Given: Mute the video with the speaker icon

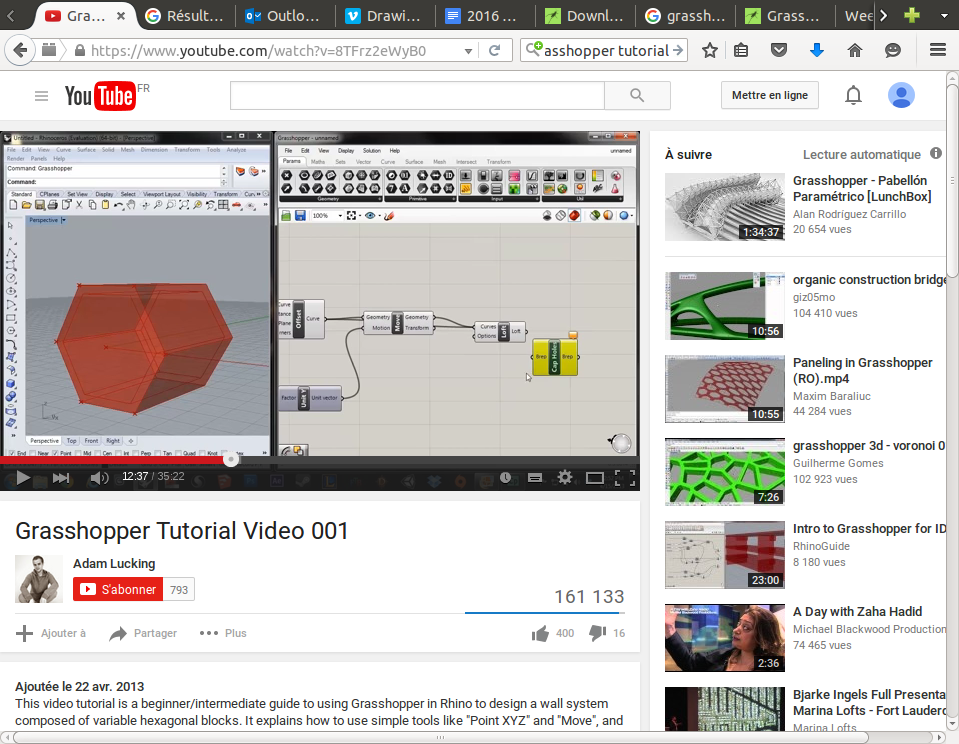Looking at the screenshot, I should [99, 478].
